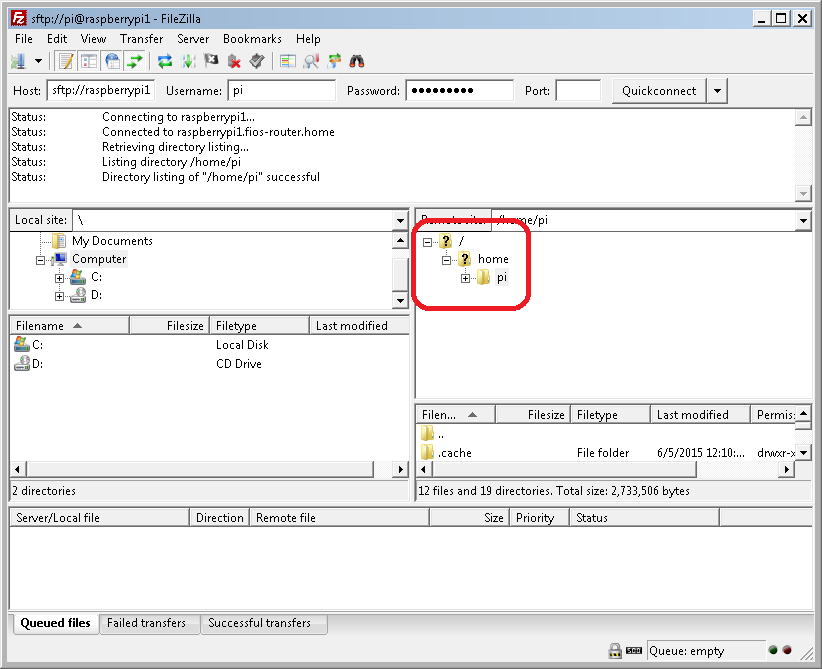Image resolution: width=822 pixels, height=669 pixels.
Task: Click the green activity indicator light
Action: pos(773,650)
